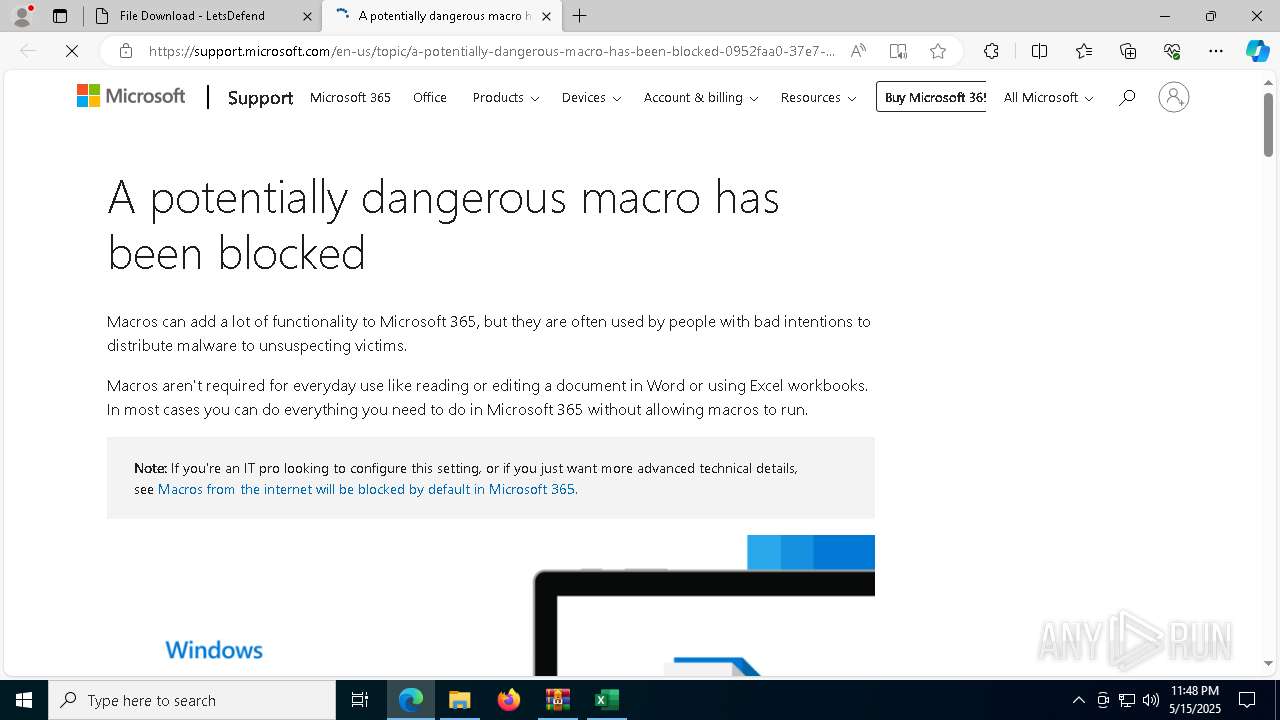The image size is (1280, 720).
Task: Click scrollbar down arrow
Action: pos(1268,664)
